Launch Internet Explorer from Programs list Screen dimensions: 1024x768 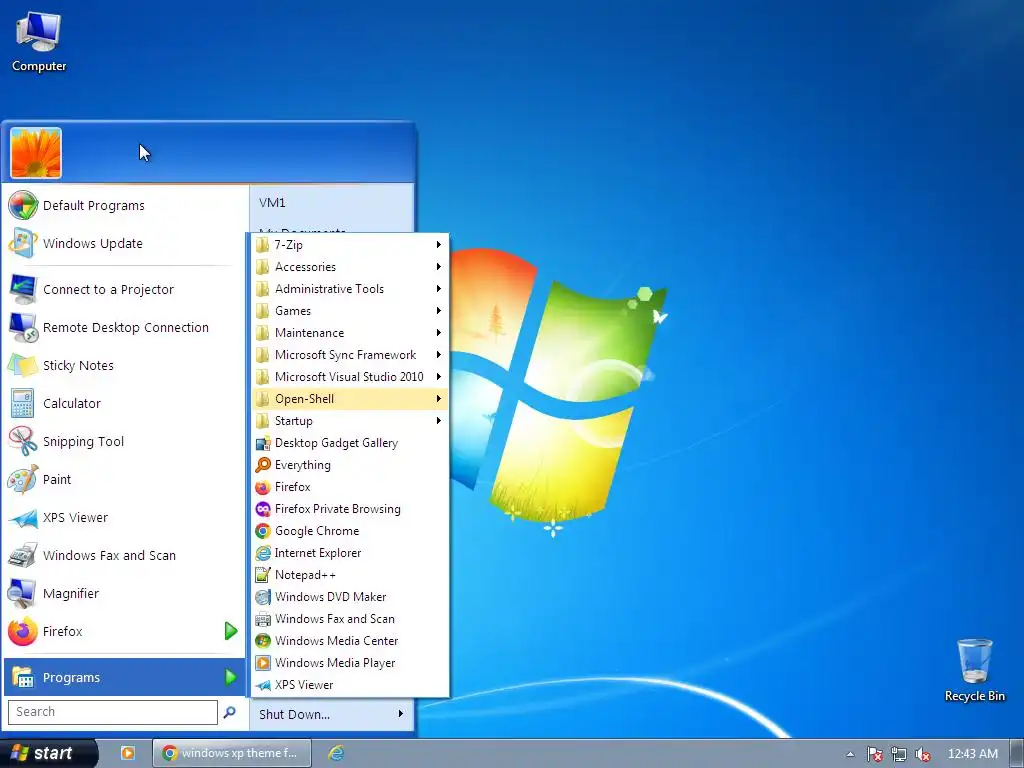coord(350,553)
